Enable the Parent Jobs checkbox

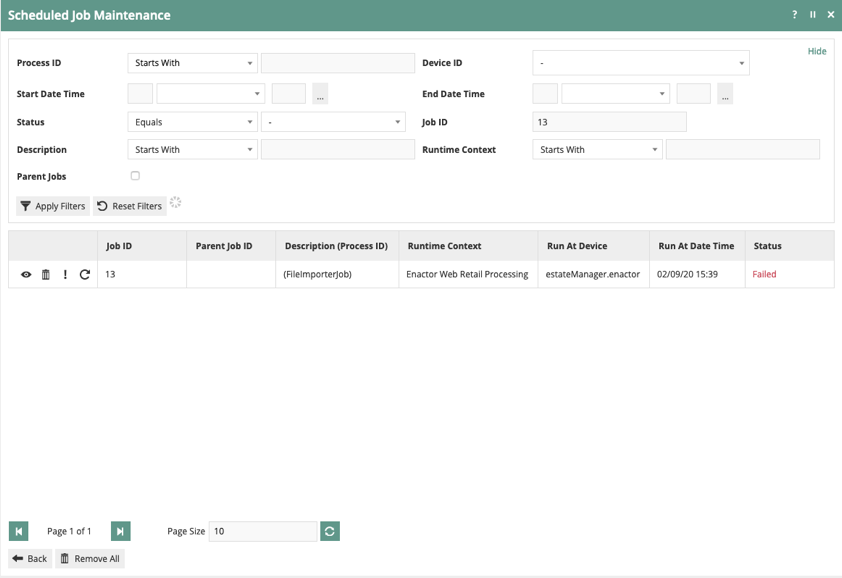[x=135, y=176]
